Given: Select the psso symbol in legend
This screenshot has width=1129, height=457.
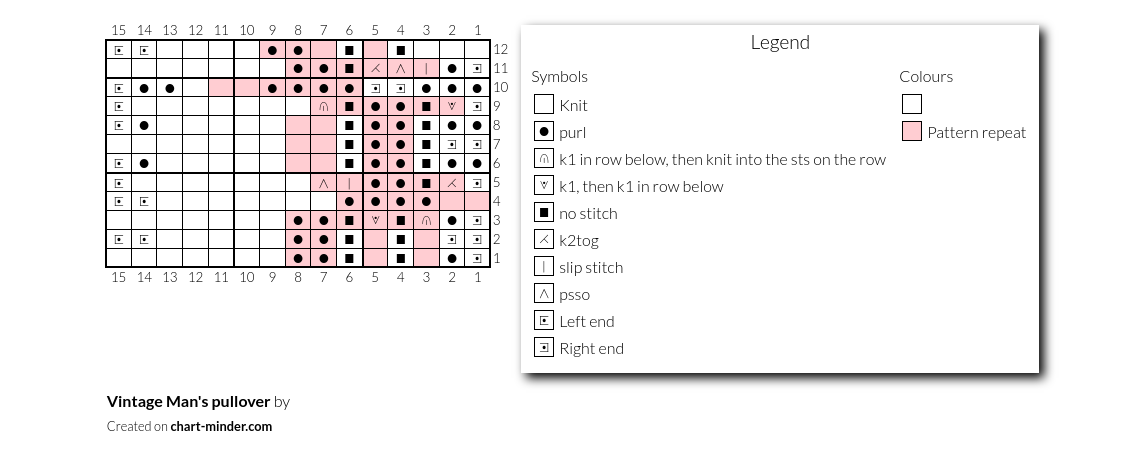Looking at the screenshot, I should tap(544, 294).
